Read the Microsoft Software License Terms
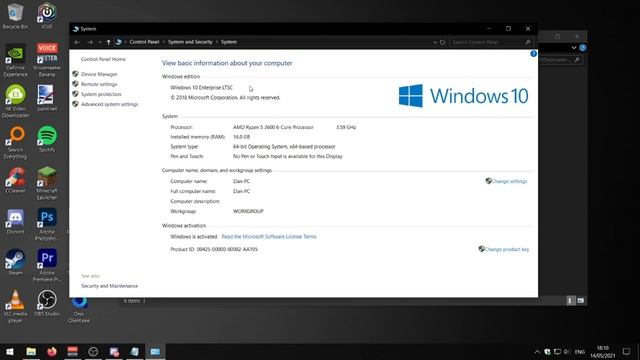 (x=269, y=237)
